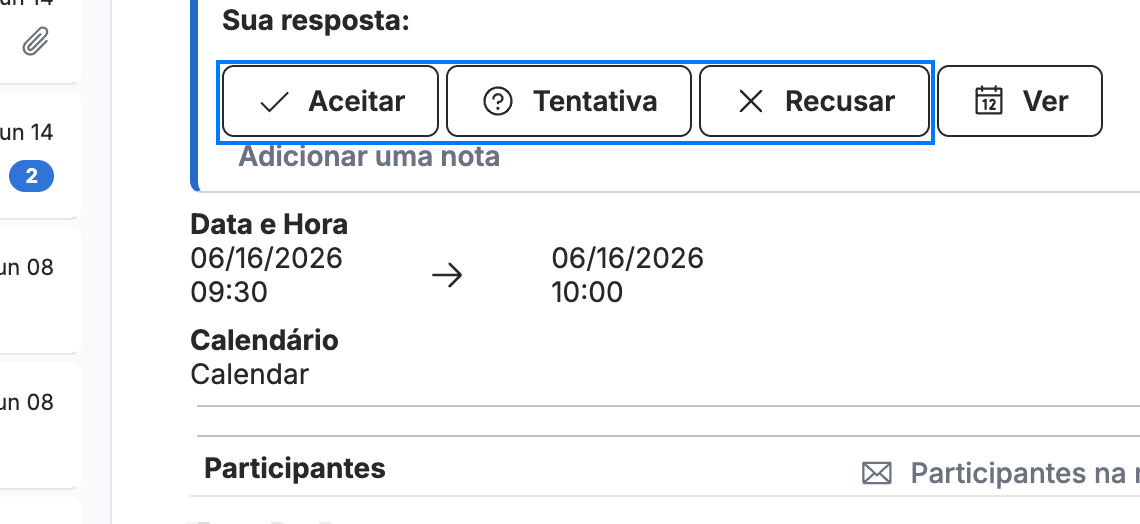The image size is (1140, 524).
Task: Select the start date above 09:30
Action: tap(266, 258)
